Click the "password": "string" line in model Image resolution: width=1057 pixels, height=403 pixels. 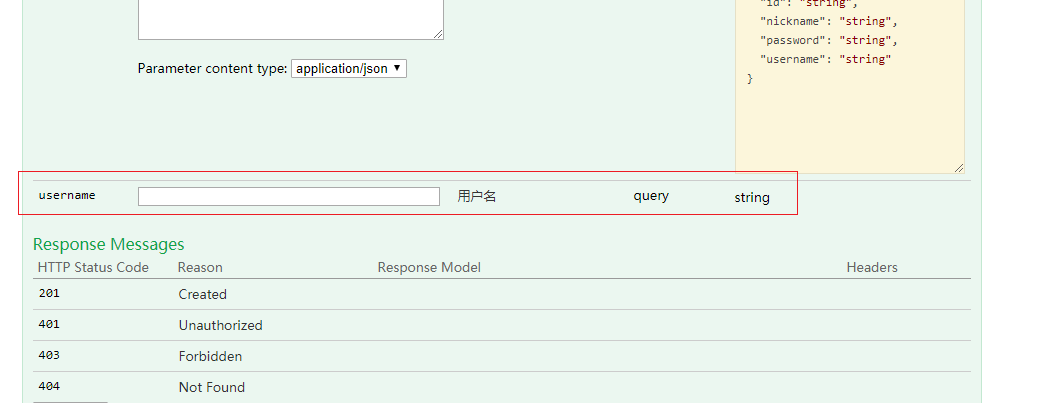[828, 40]
